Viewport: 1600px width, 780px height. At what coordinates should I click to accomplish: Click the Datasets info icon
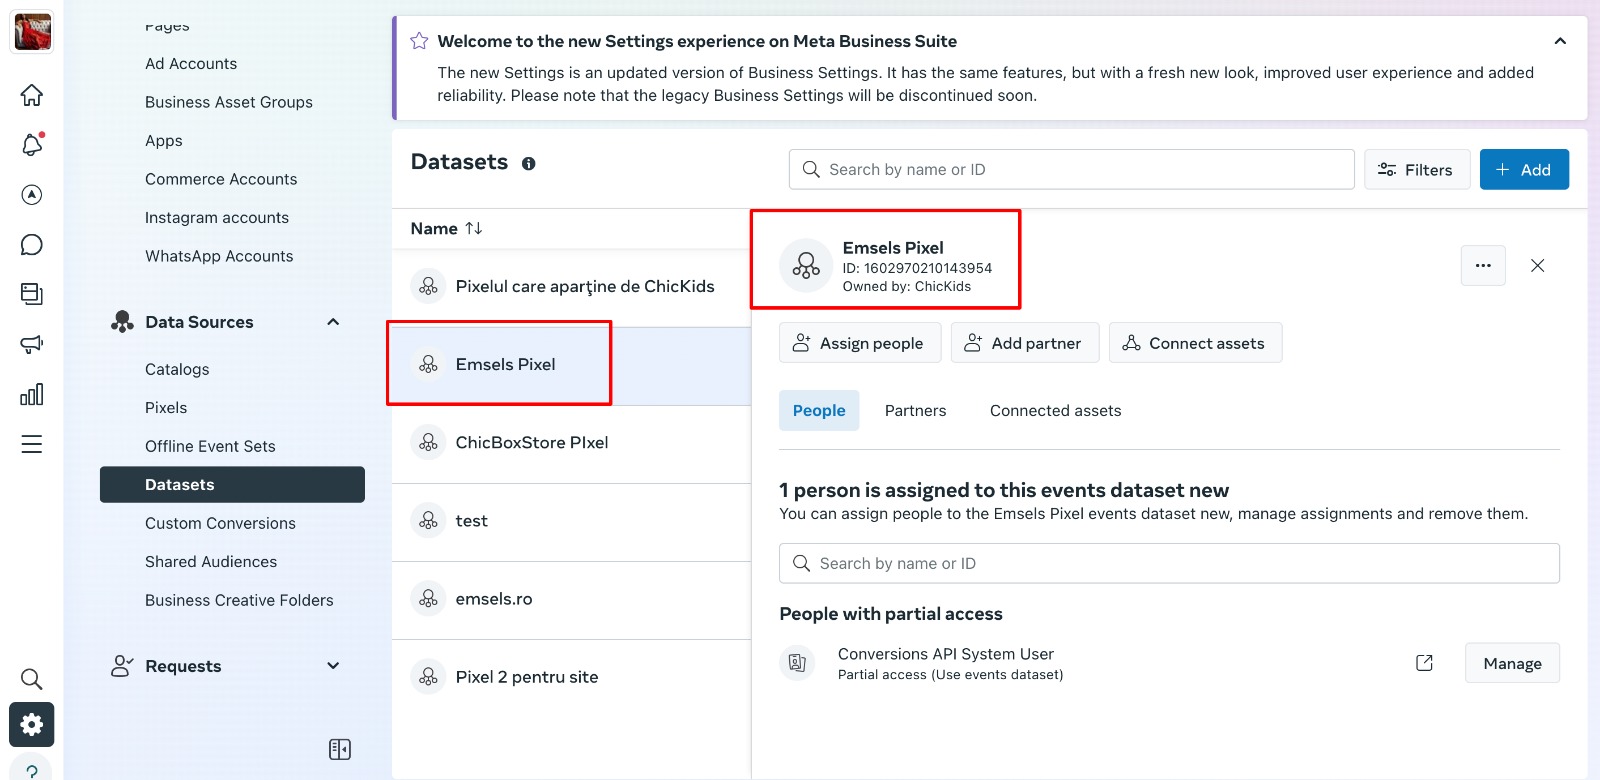pos(528,164)
